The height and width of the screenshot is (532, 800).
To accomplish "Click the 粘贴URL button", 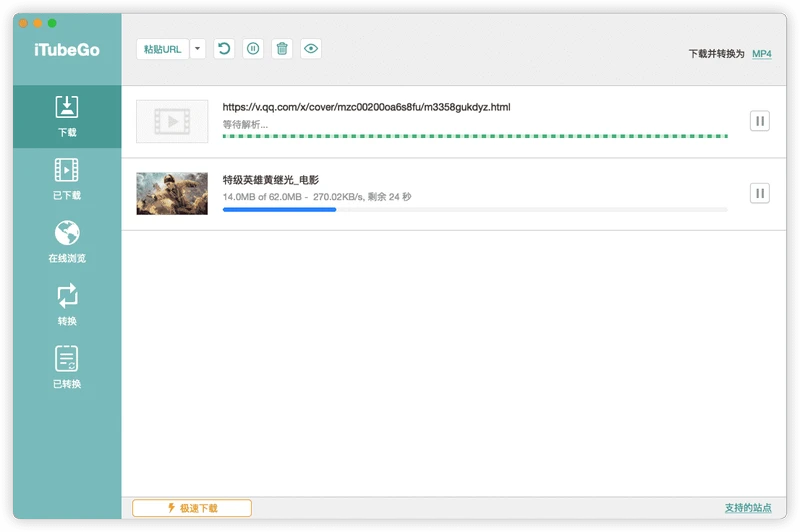I will [163, 49].
